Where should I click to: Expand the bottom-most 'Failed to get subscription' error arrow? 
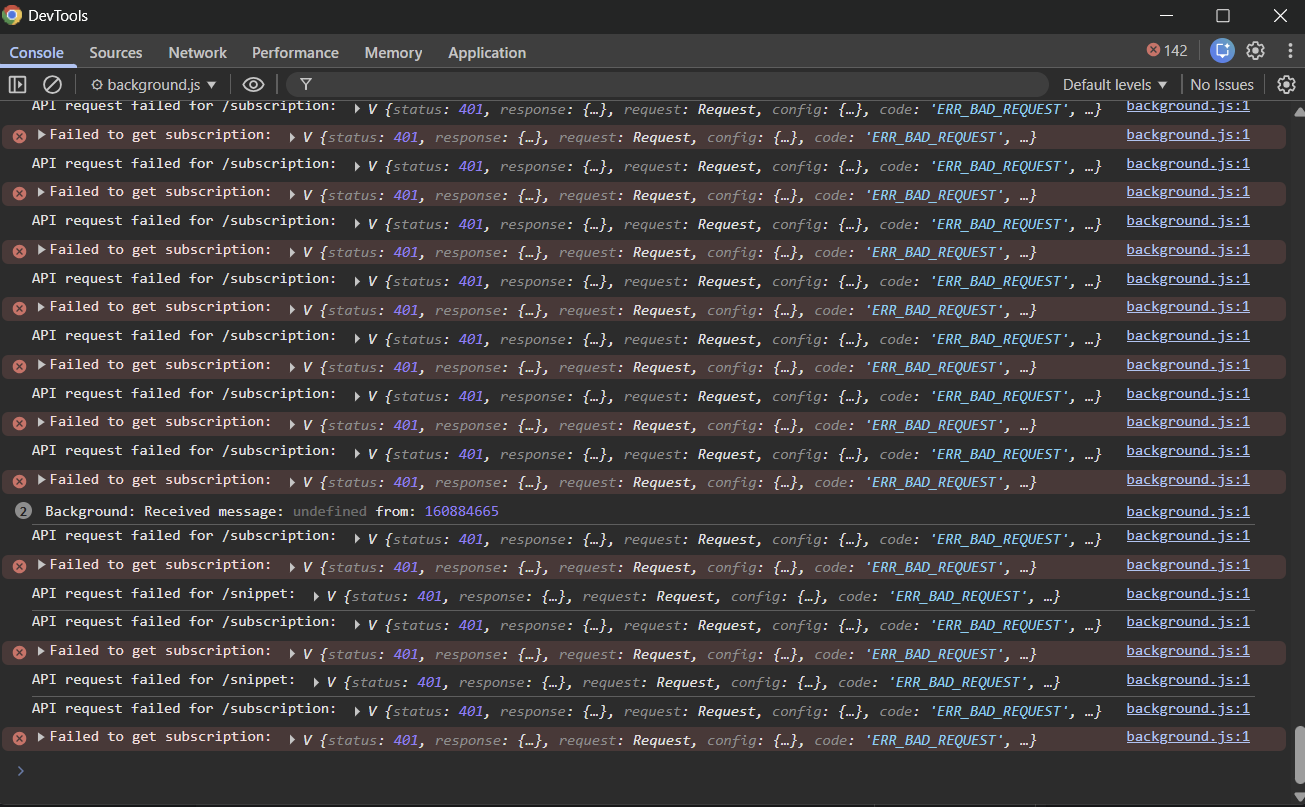click(x=42, y=737)
